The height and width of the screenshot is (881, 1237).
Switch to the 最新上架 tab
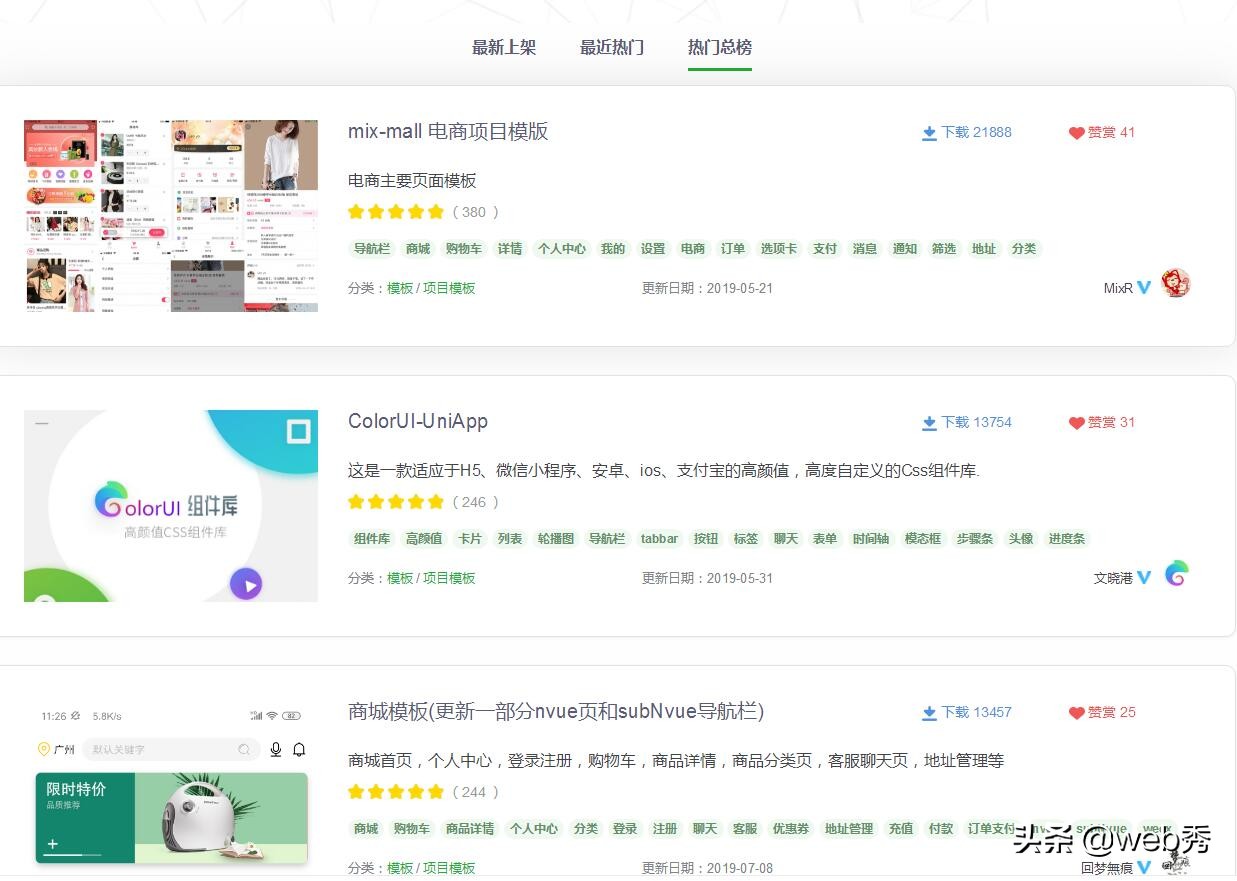[x=504, y=47]
